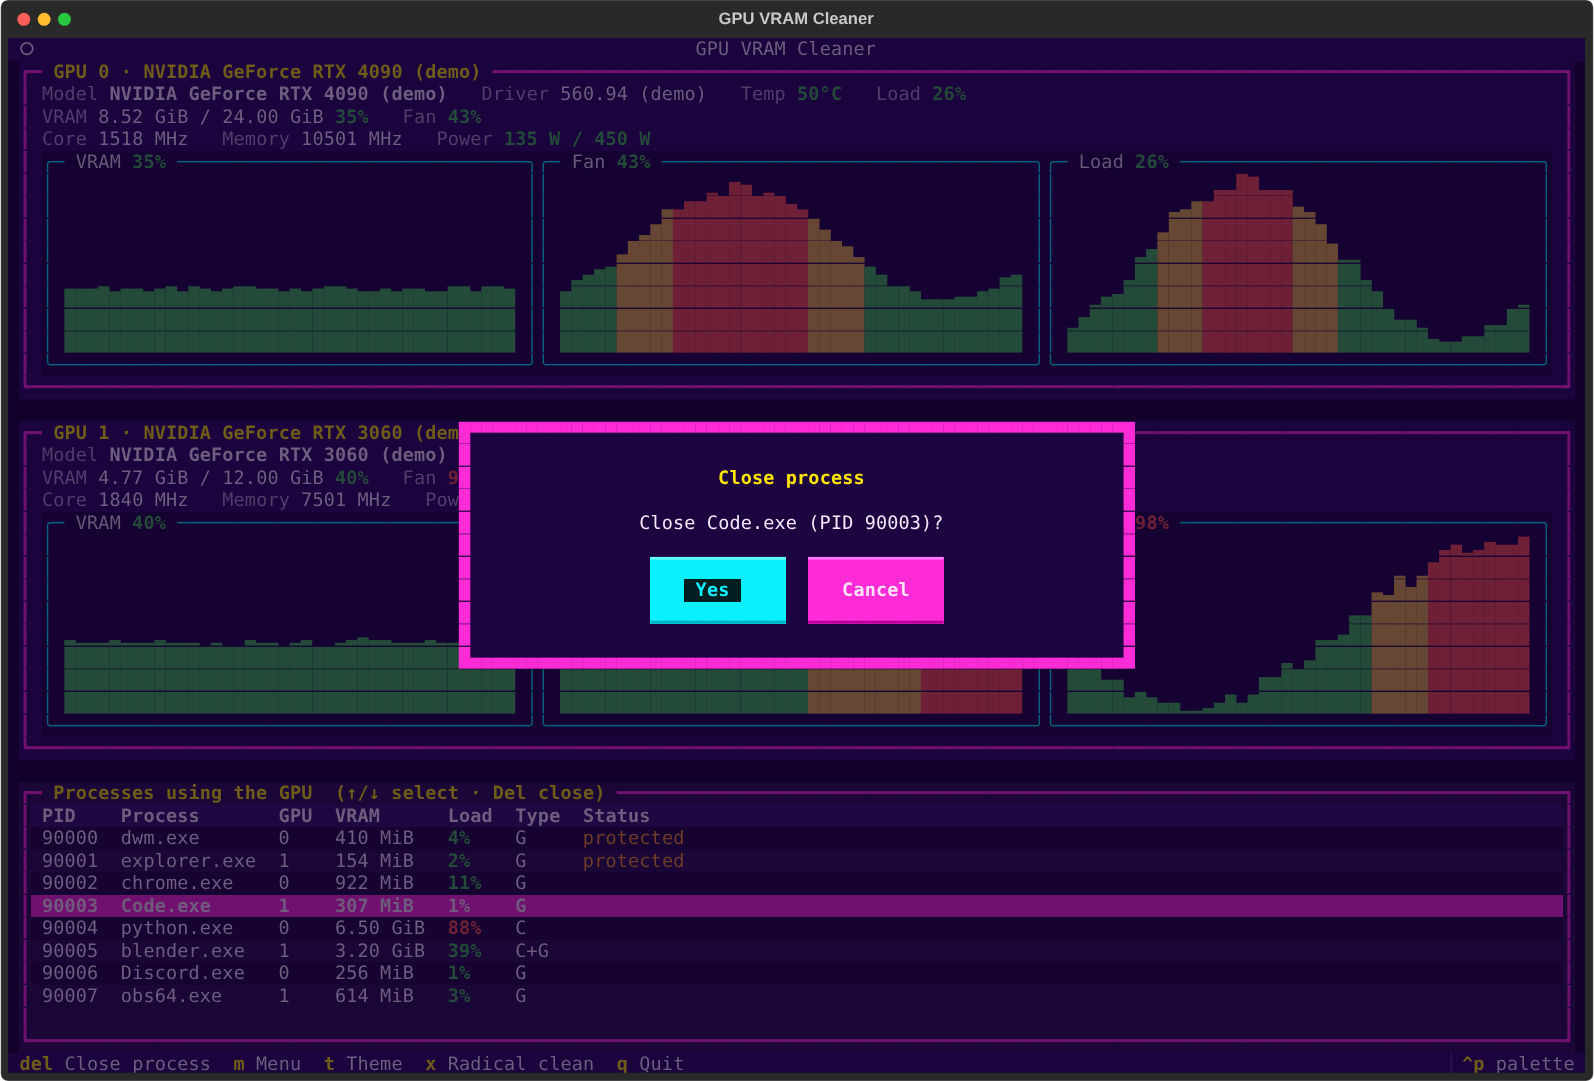The height and width of the screenshot is (1081, 1594).
Task: Click the circle icon in the app header
Action: 27,48
